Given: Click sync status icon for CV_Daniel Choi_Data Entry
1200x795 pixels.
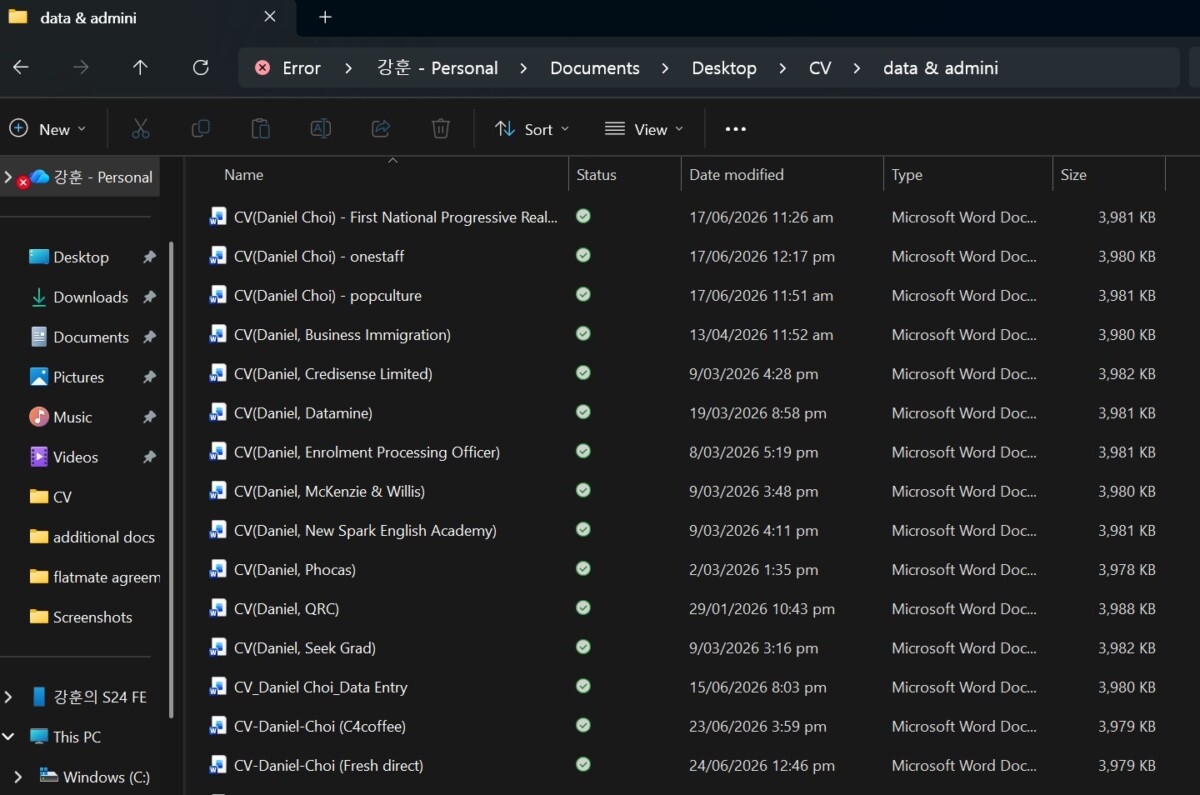Looking at the screenshot, I should pos(583,686).
